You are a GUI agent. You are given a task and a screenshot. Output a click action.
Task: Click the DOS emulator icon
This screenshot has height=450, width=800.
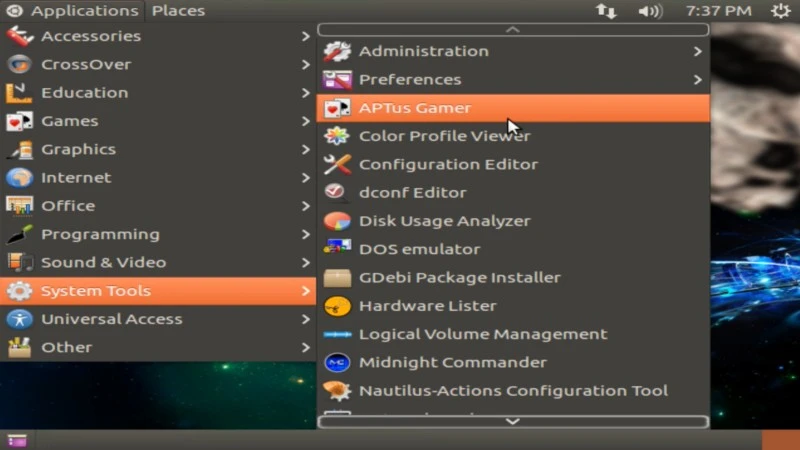click(337, 249)
